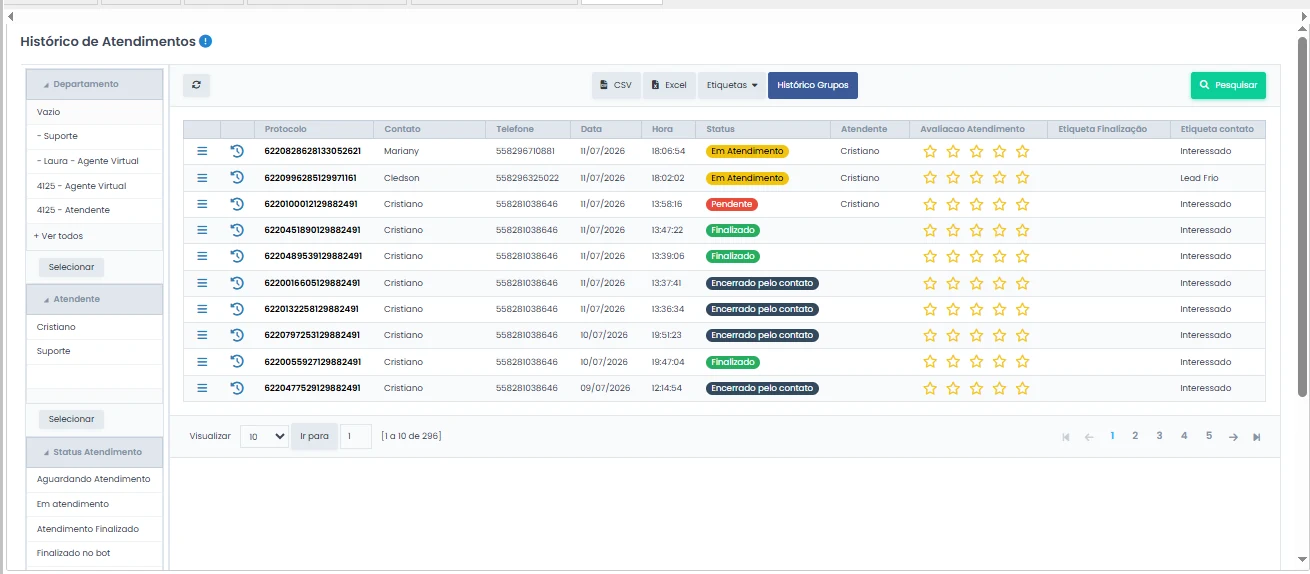
Task: Click the vertical page scrollbar
Action: pos(1302,215)
